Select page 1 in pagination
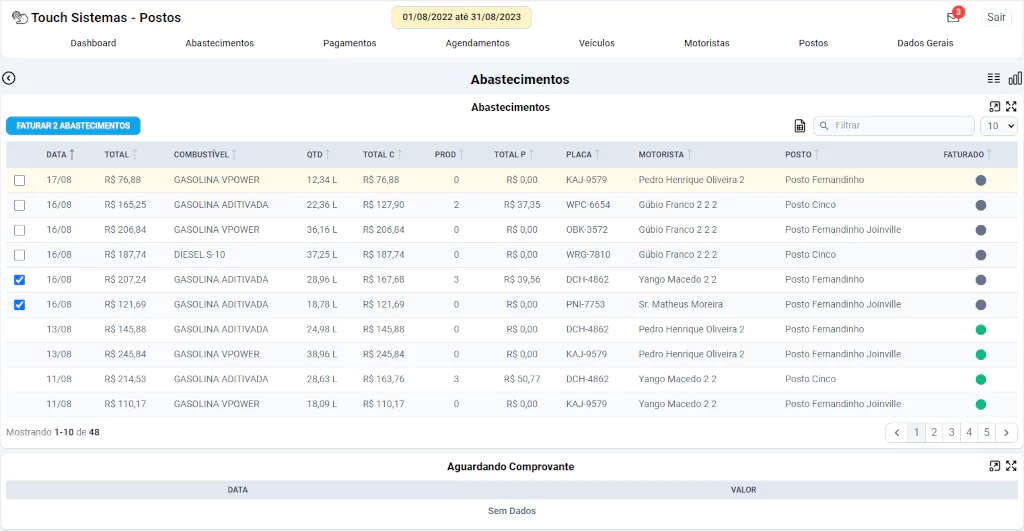The height and width of the screenshot is (531, 1024). coord(916,432)
